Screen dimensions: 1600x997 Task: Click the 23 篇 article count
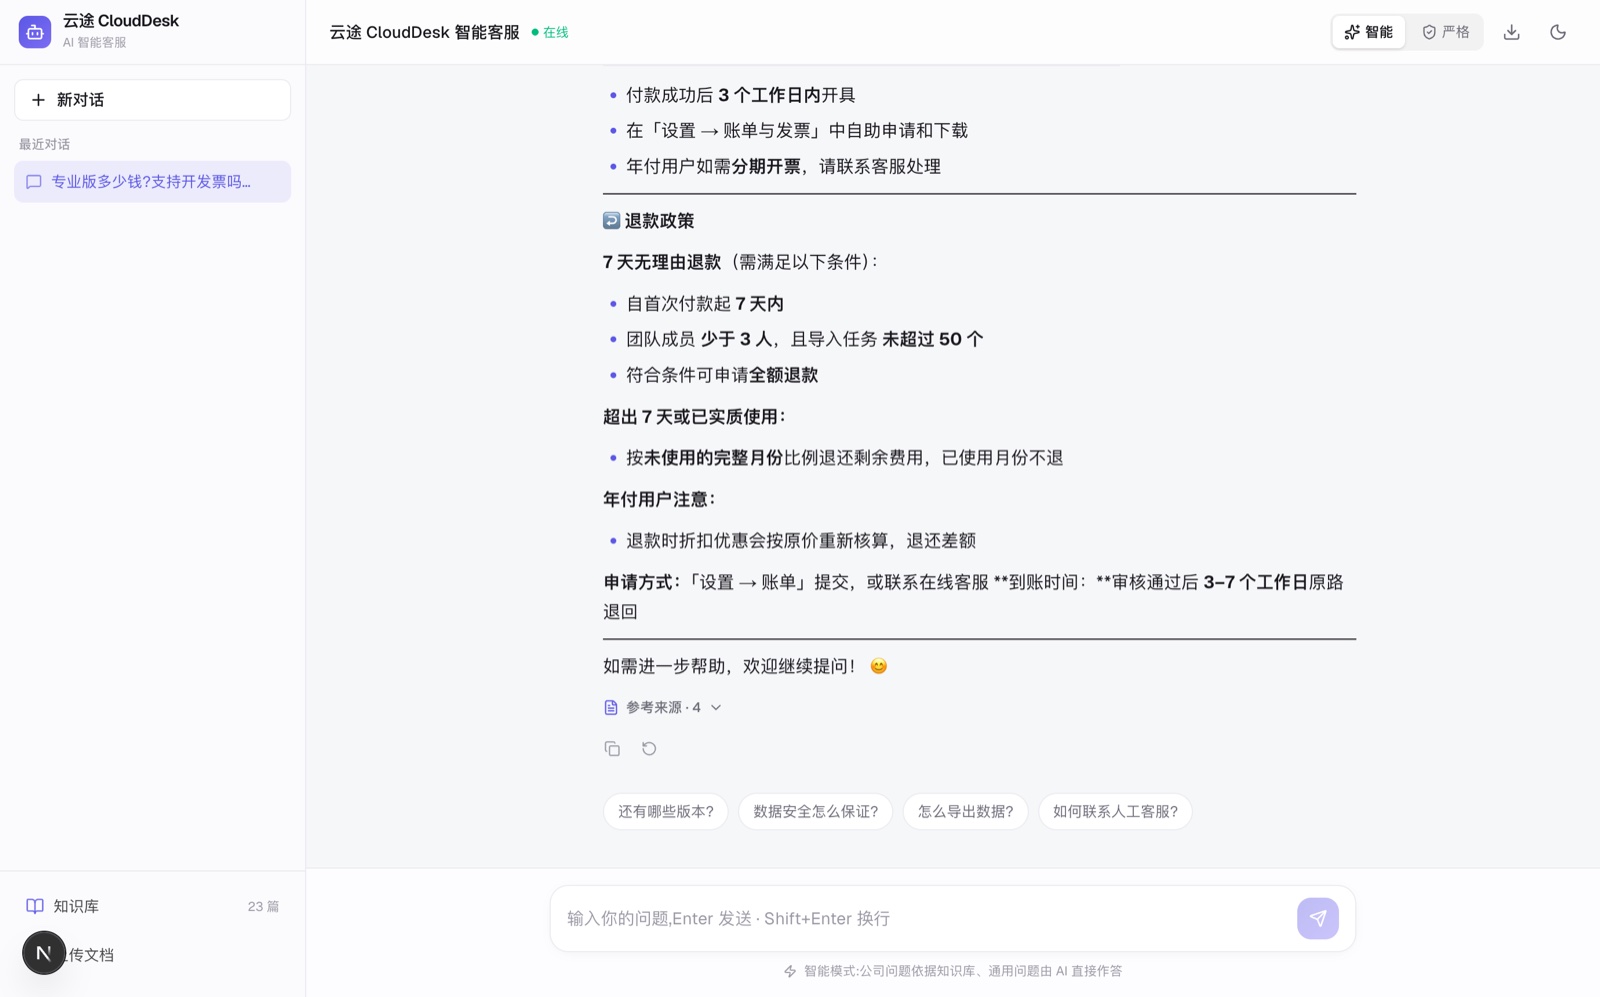tap(263, 906)
